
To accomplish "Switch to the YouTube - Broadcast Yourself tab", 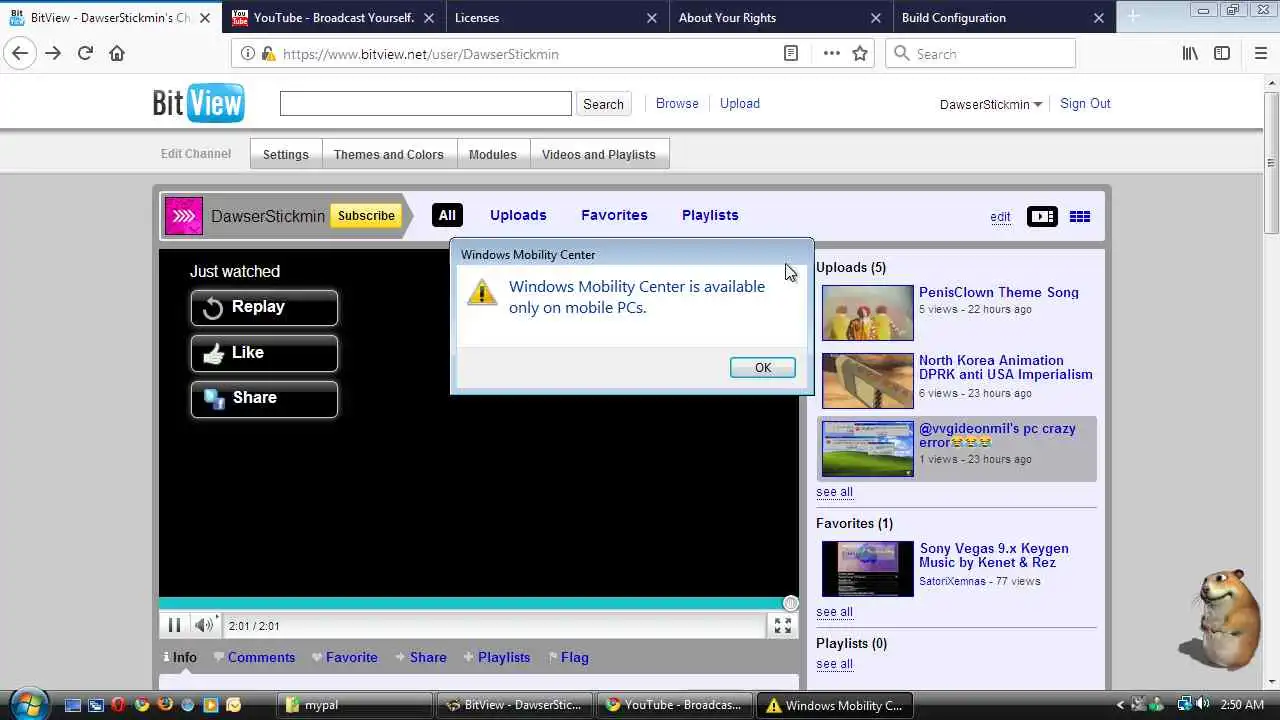I will 334,17.
